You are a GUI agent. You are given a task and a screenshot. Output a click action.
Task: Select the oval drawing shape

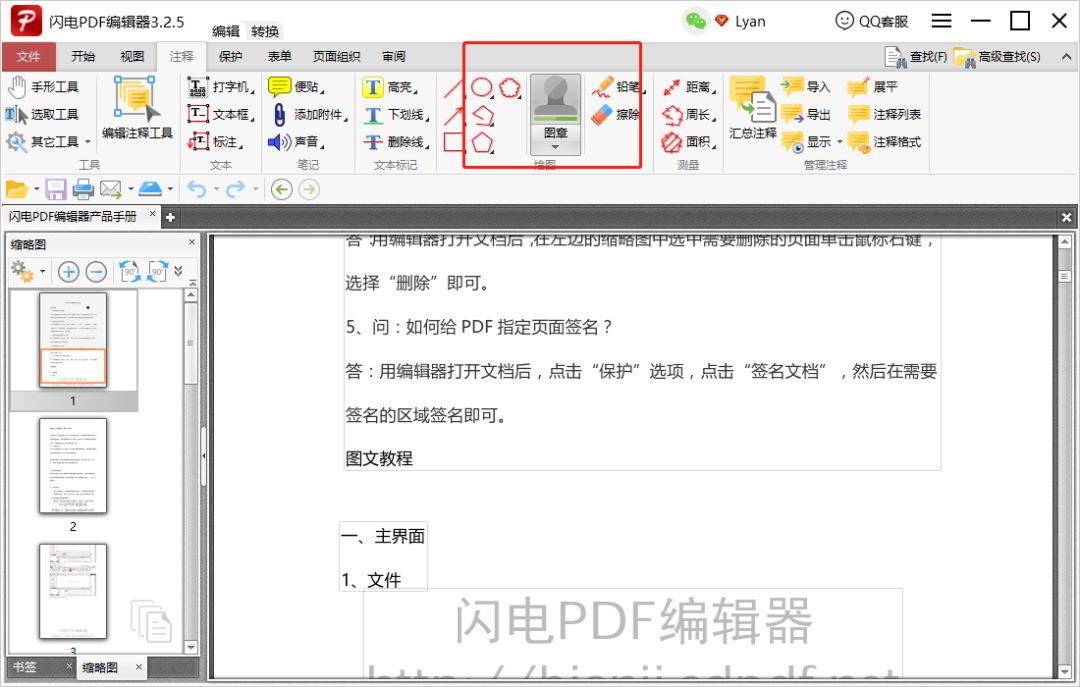[x=481, y=88]
